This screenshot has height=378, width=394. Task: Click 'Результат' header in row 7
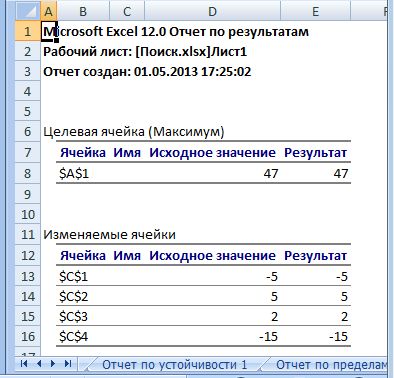(315, 153)
